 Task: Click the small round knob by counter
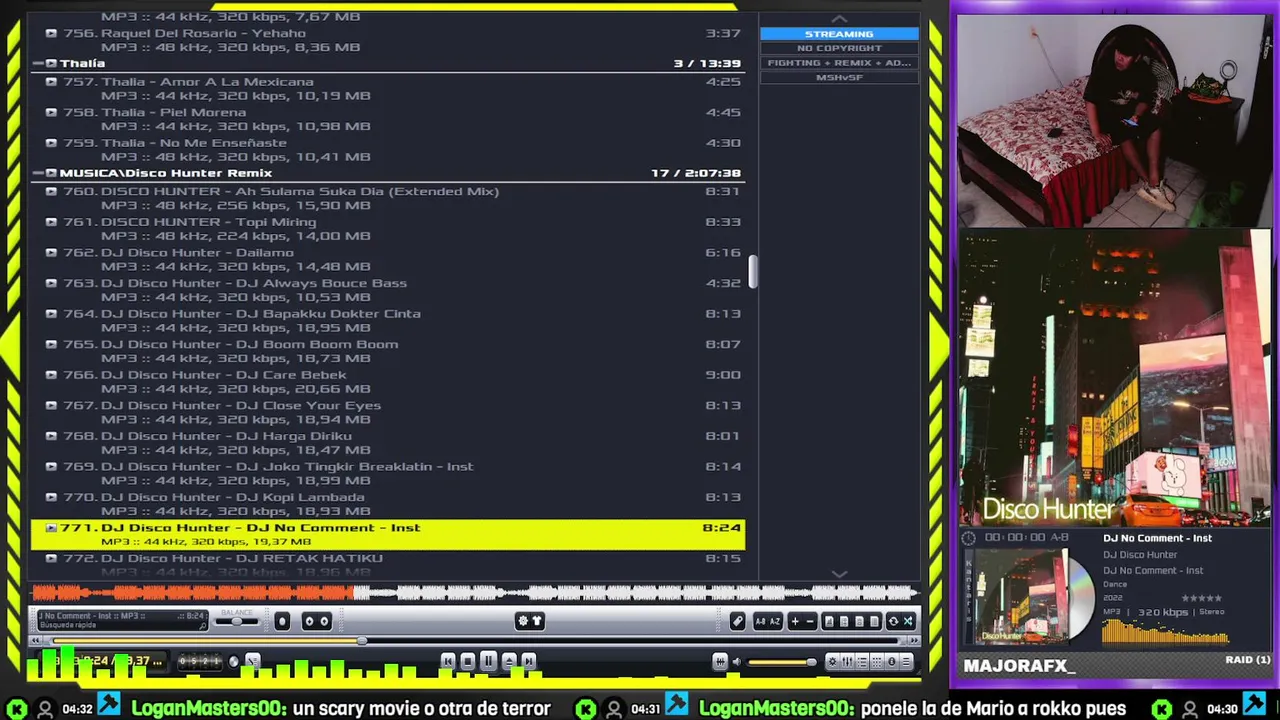[234, 662]
